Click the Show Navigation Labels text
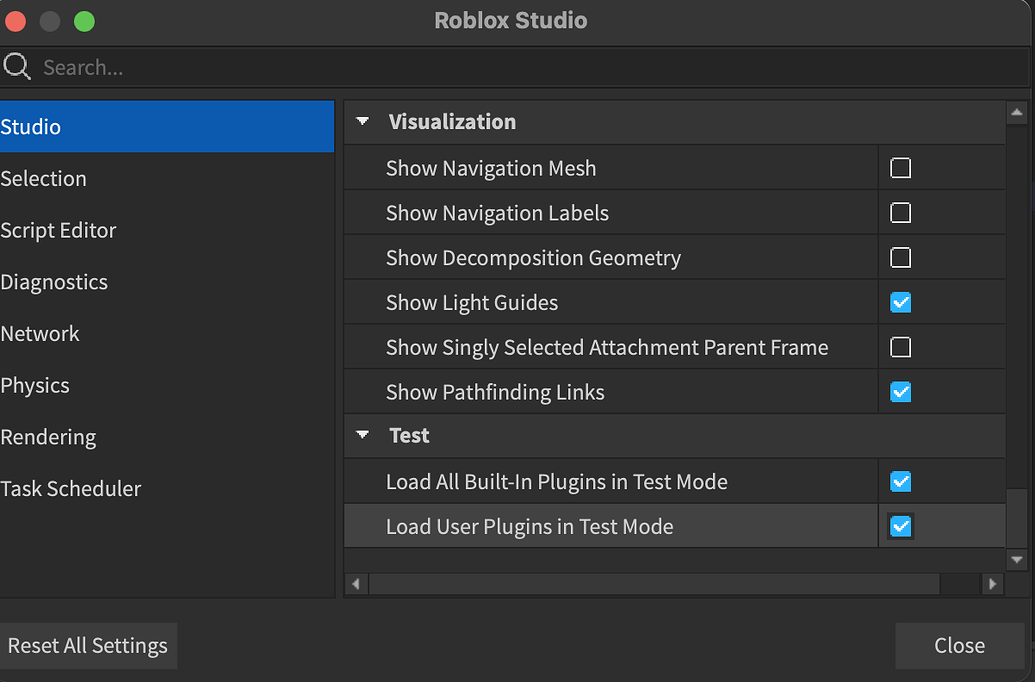 [497, 213]
